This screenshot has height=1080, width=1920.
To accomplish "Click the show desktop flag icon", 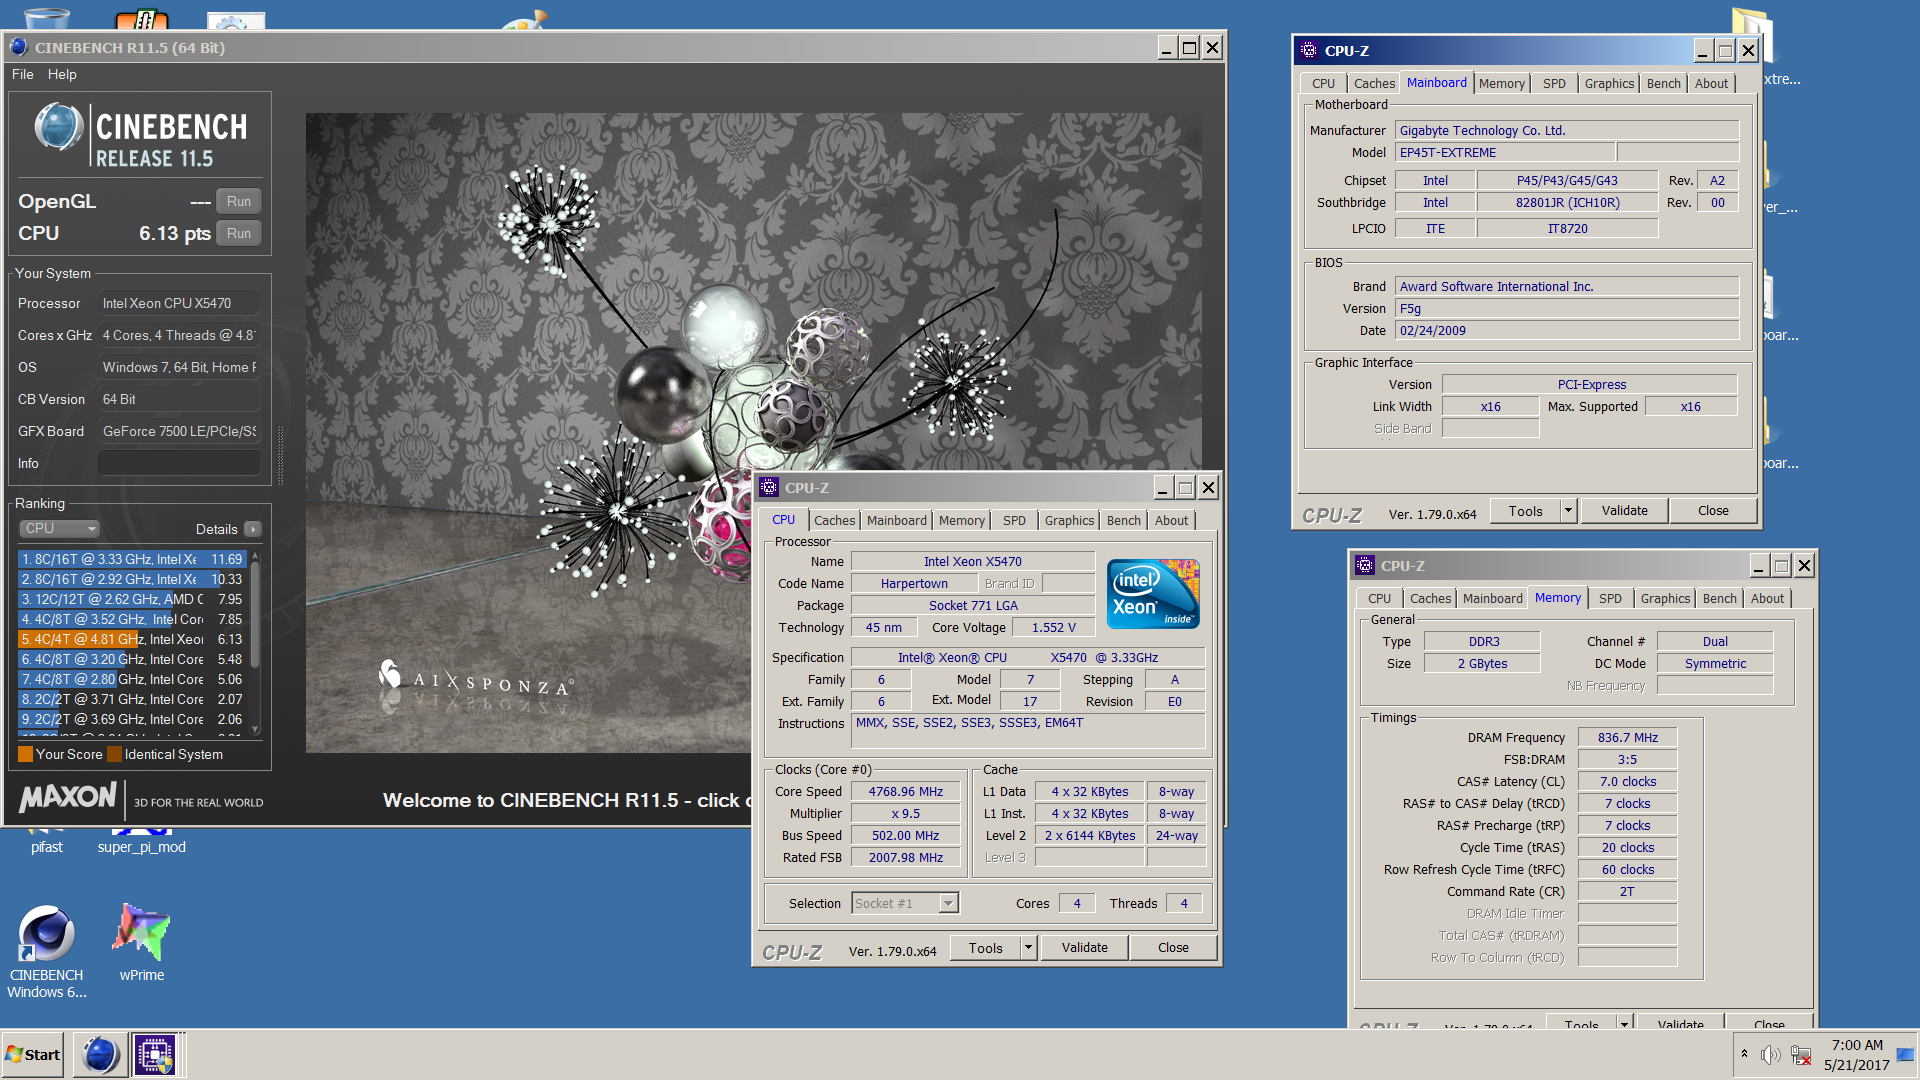I will coord(1905,1054).
